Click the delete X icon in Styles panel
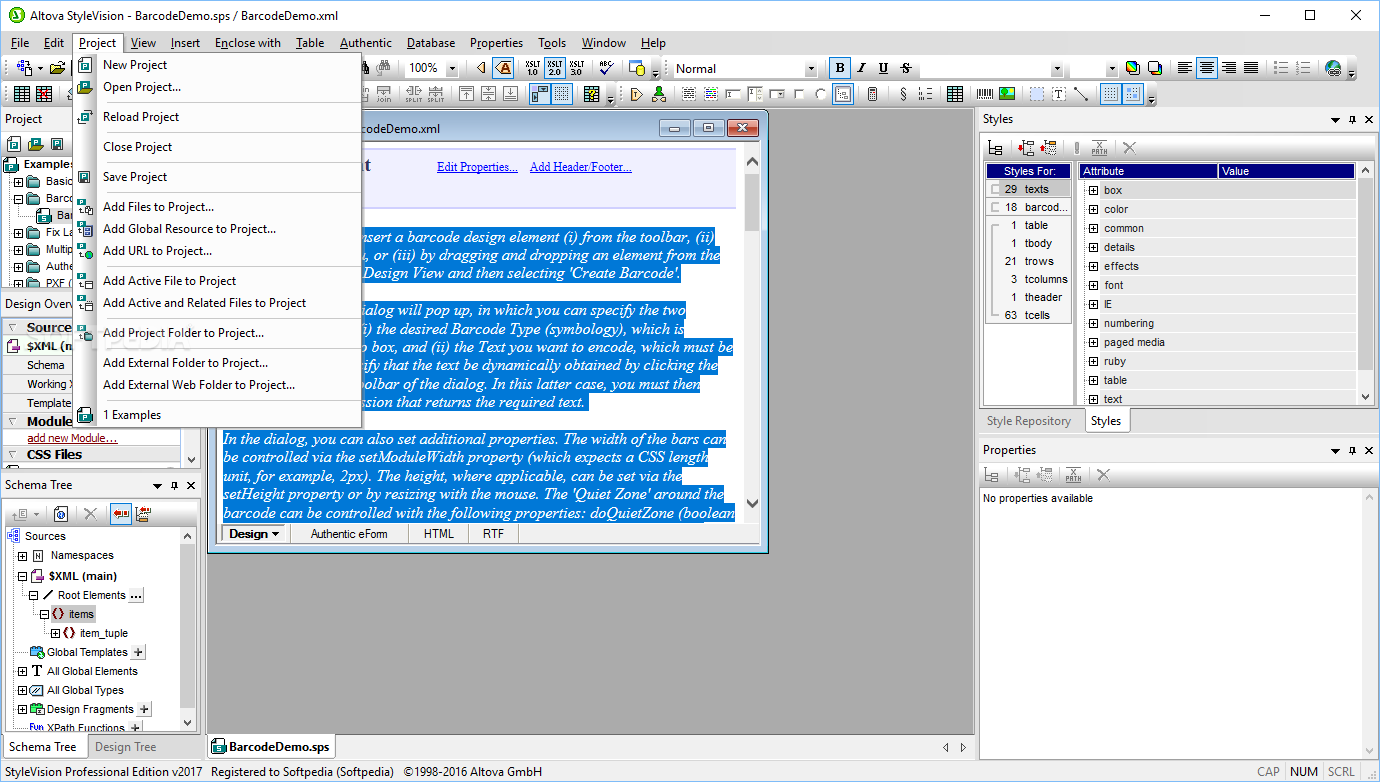This screenshot has height=782, width=1380. (1129, 147)
